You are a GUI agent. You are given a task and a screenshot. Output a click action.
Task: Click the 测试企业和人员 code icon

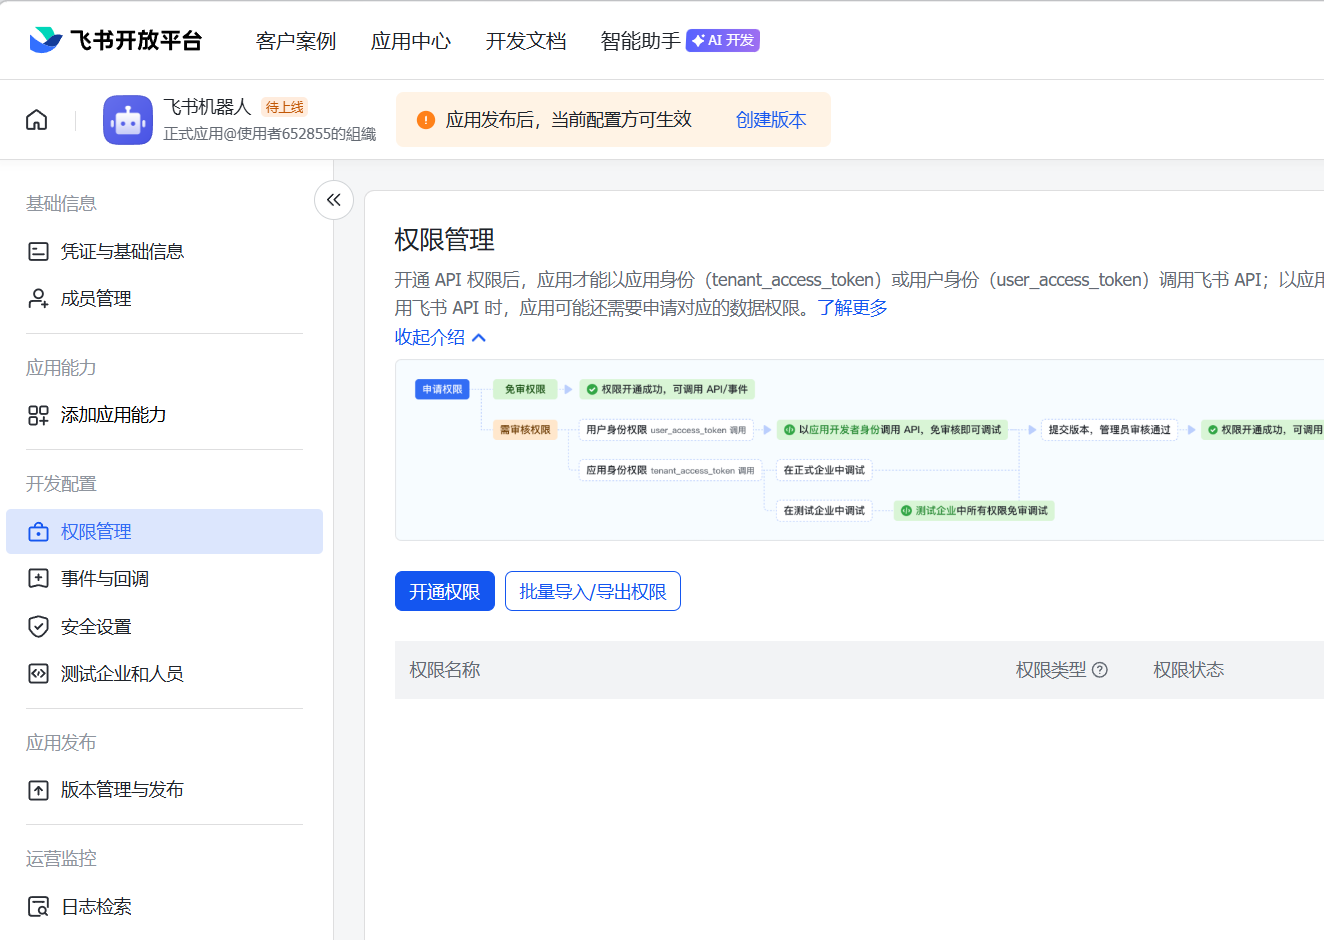pos(38,674)
